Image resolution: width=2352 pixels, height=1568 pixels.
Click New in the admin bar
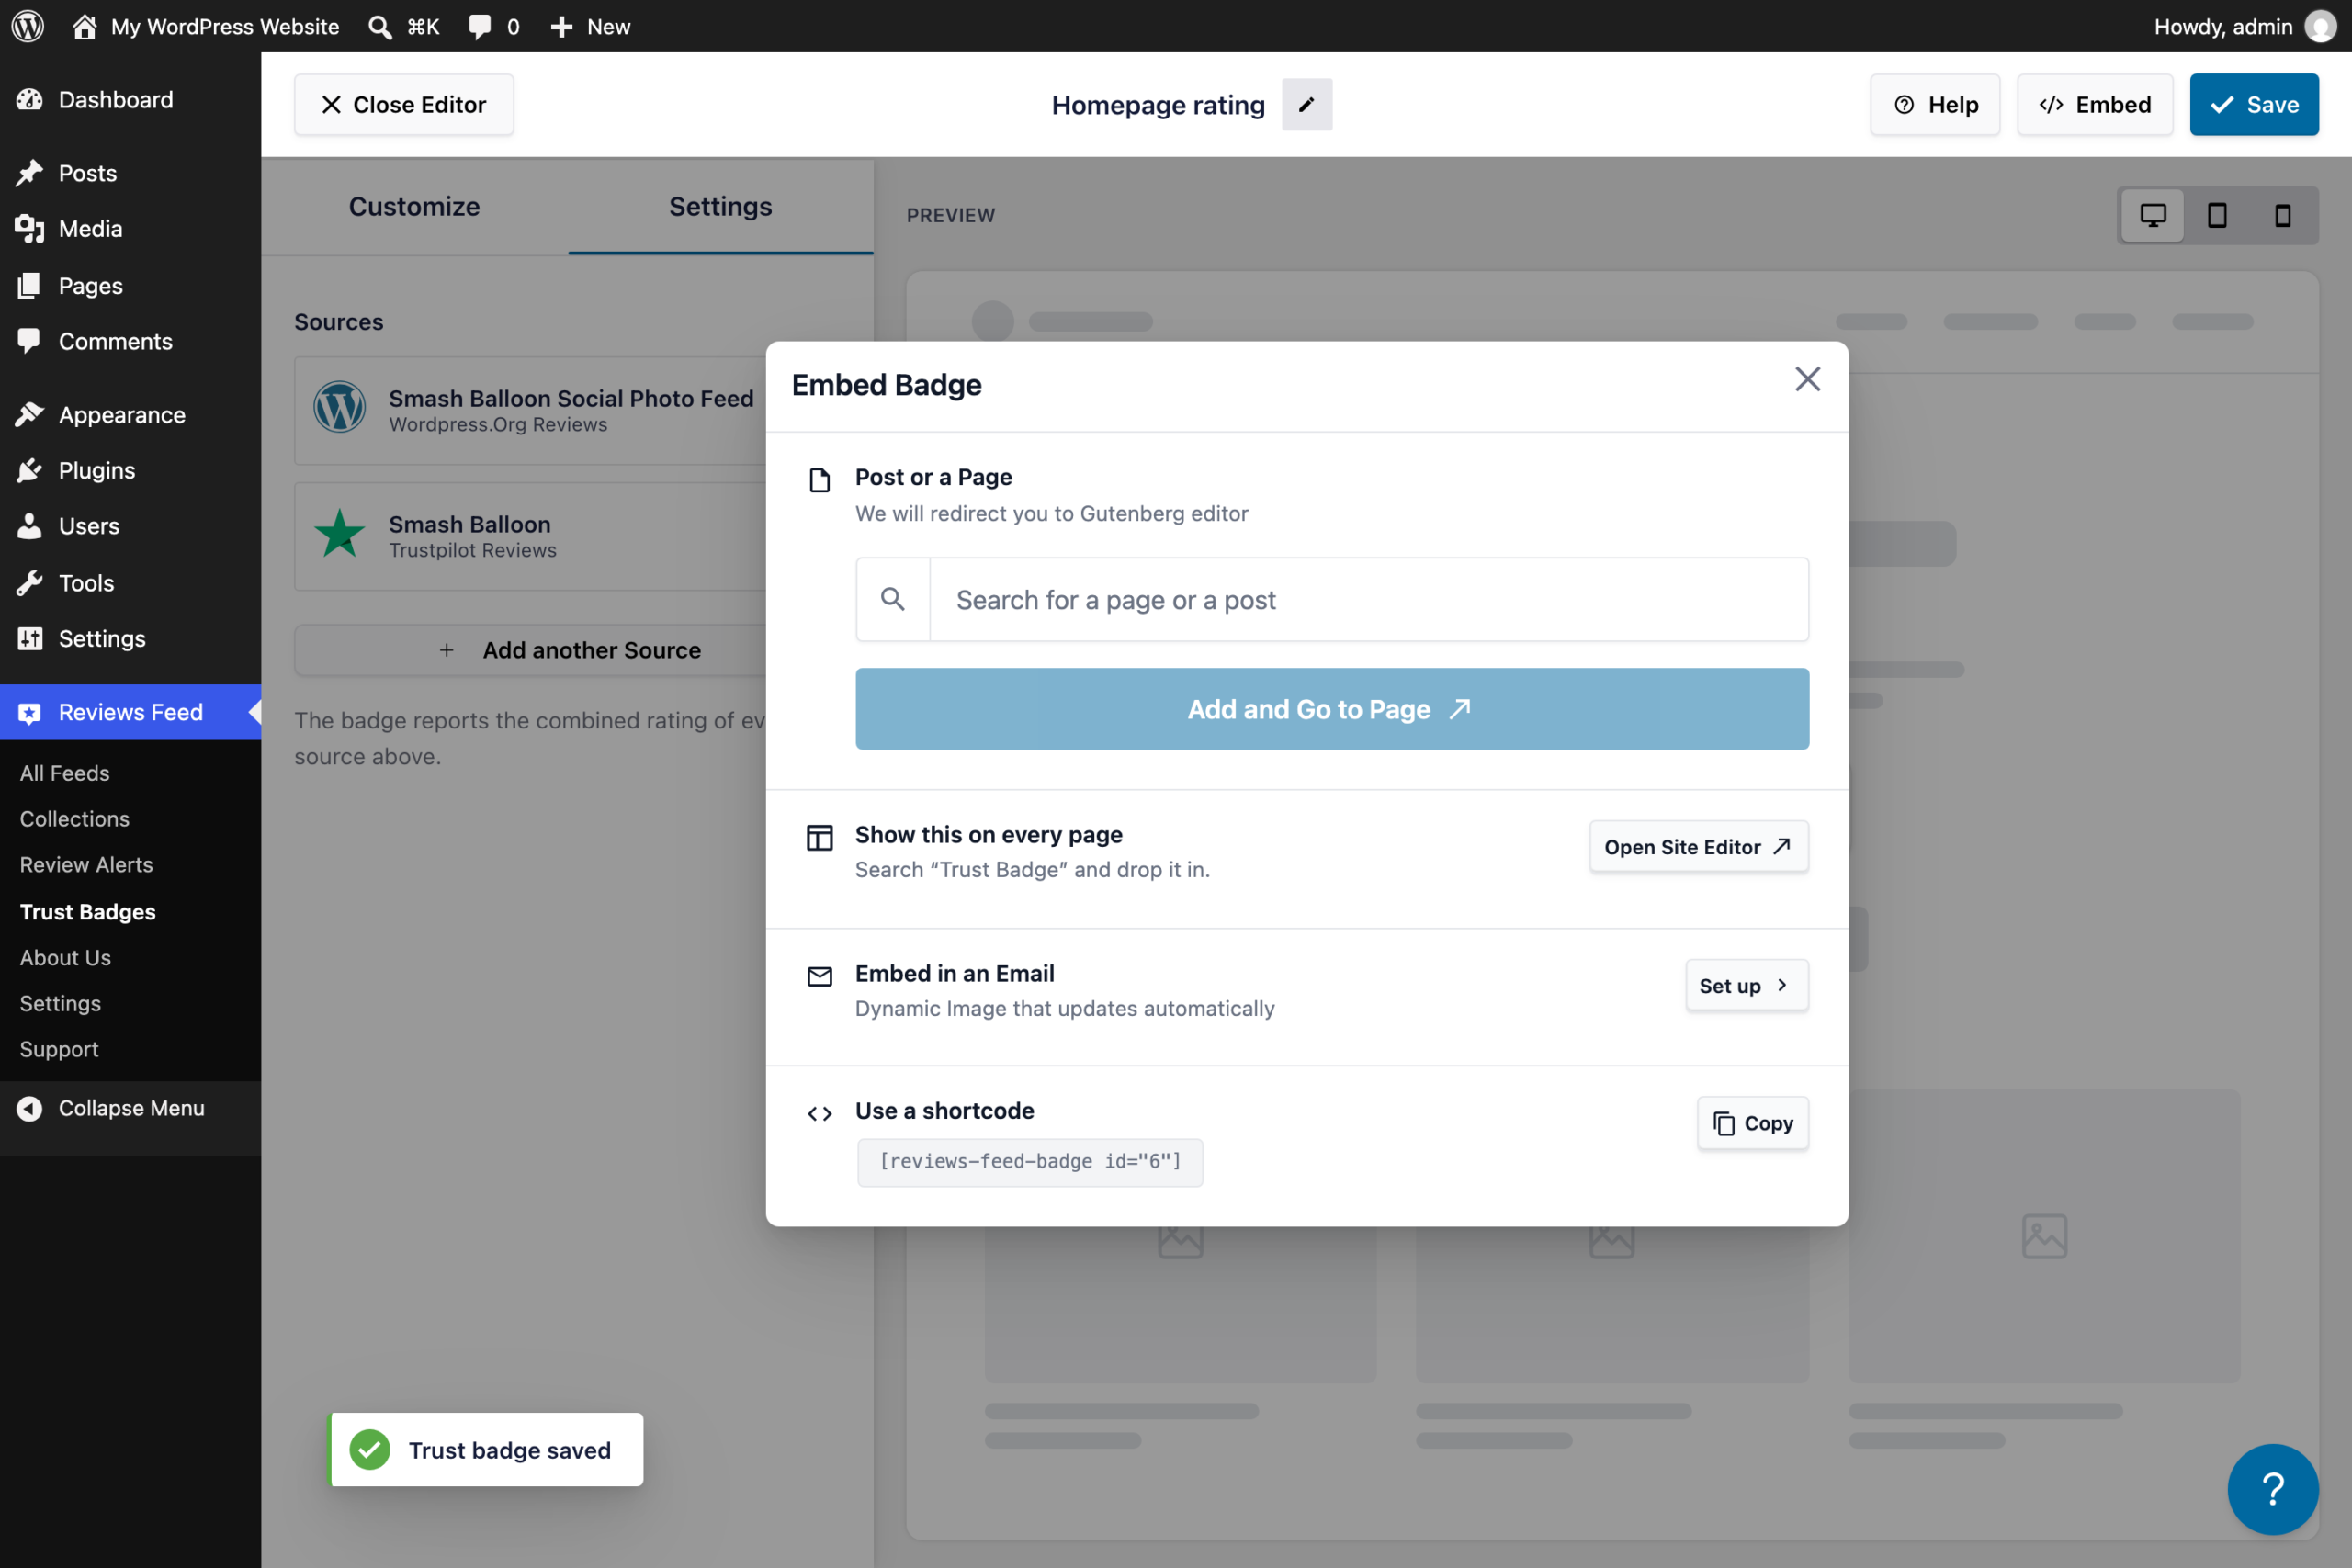click(590, 27)
